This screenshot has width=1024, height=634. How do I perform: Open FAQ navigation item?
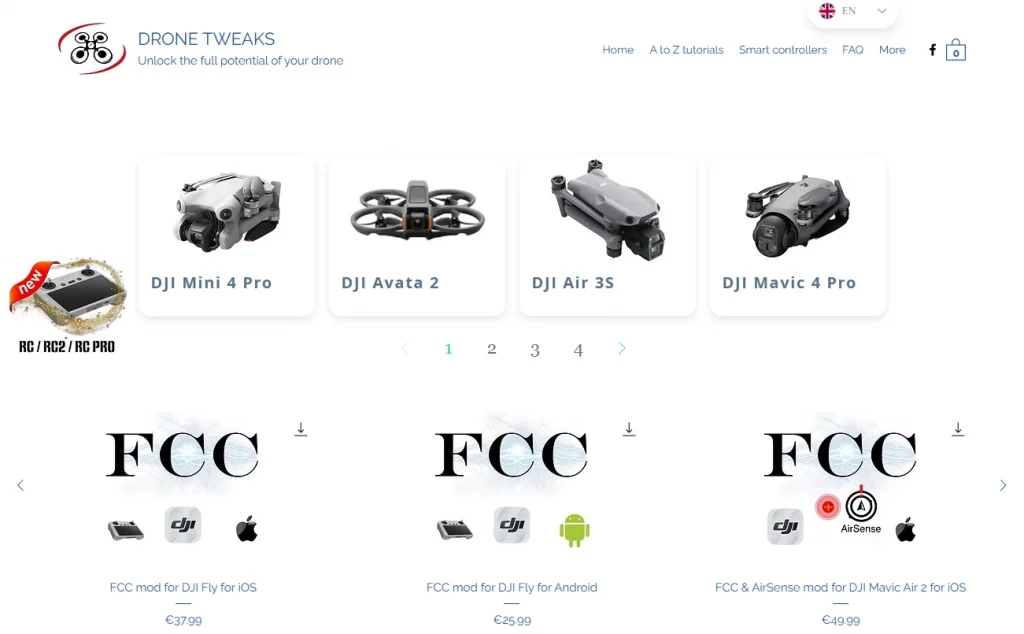click(x=852, y=50)
